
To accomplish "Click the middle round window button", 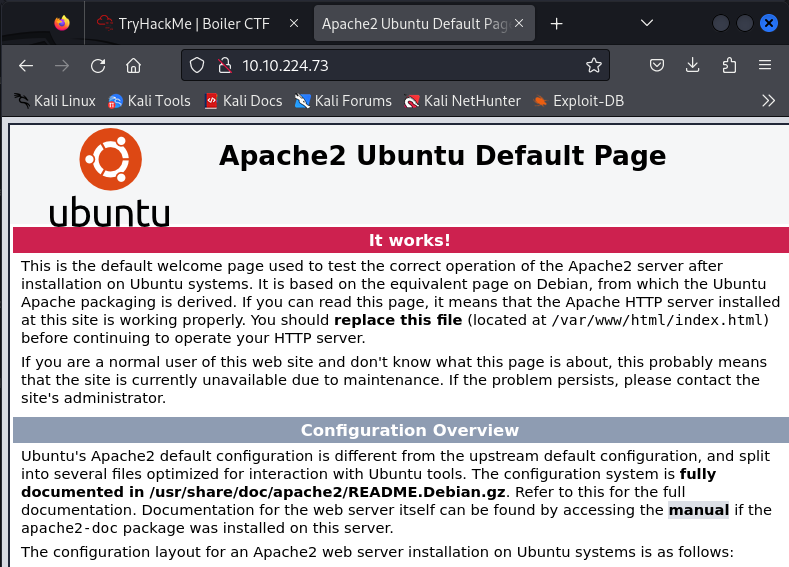I will pyautogui.click(x=744, y=23).
